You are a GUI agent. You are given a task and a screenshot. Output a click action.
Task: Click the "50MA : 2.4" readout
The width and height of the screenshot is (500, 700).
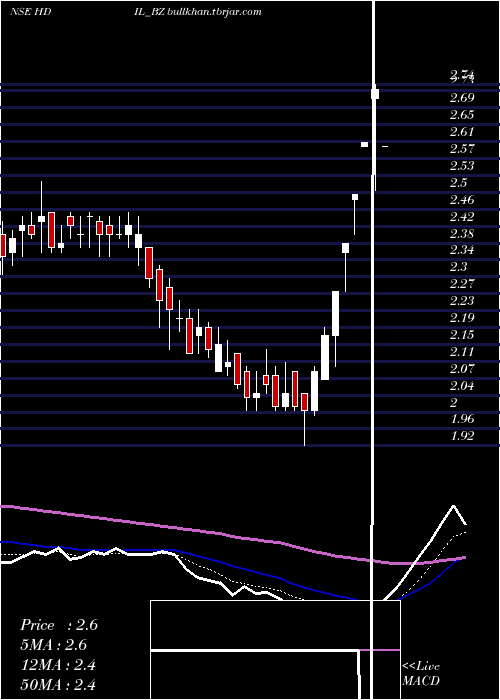pos(58,685)
